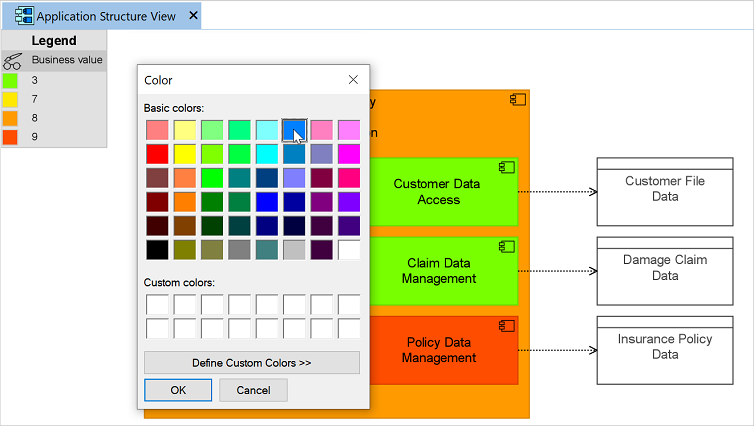This screenshot has width=754, height=426.
Task: Pick the red basic color swatch
Action: (157, 154)
